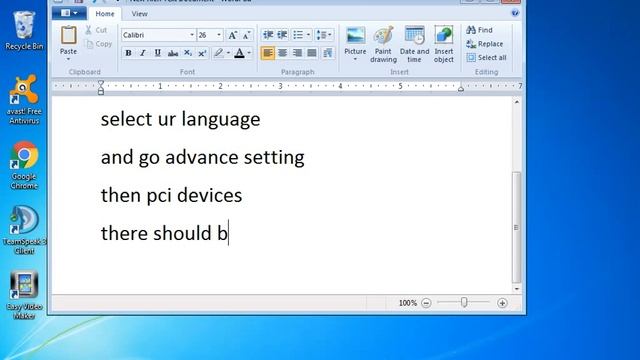Switch to the View tab
Viewport: 640px width, 360px height.
point(139,14)
